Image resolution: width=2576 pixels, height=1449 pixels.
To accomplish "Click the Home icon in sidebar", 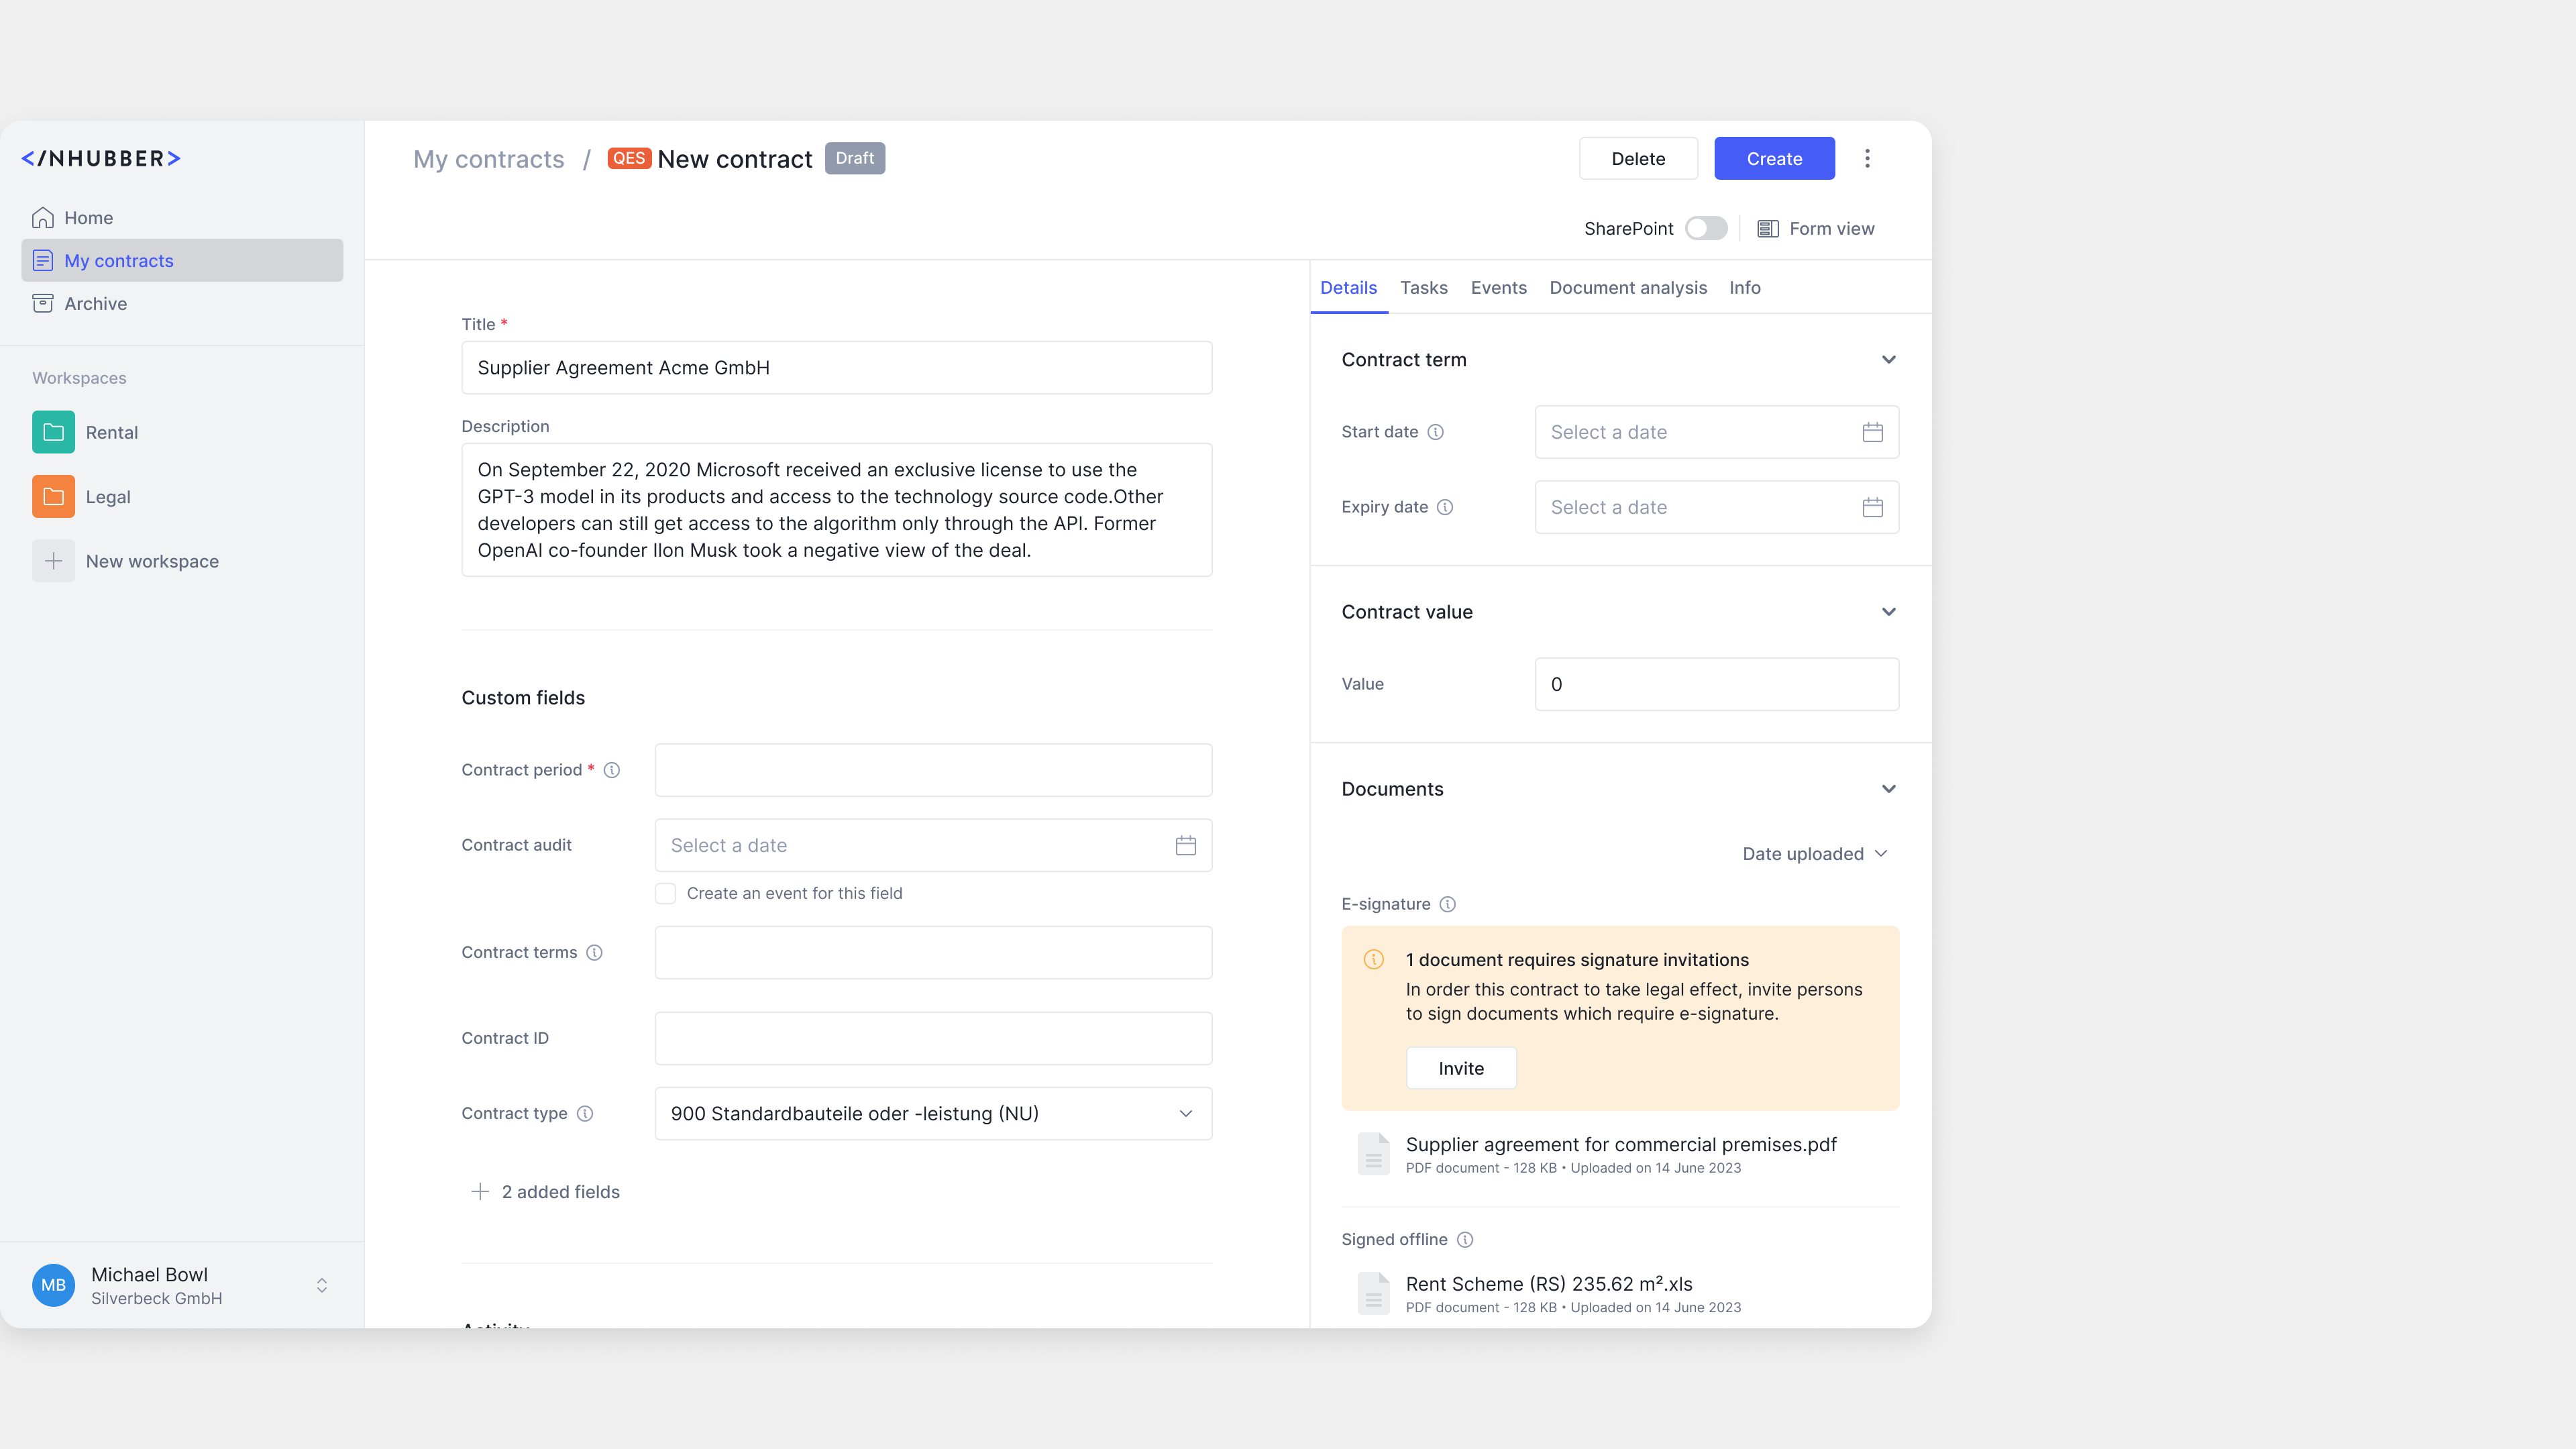I will [x=43, y=218].
